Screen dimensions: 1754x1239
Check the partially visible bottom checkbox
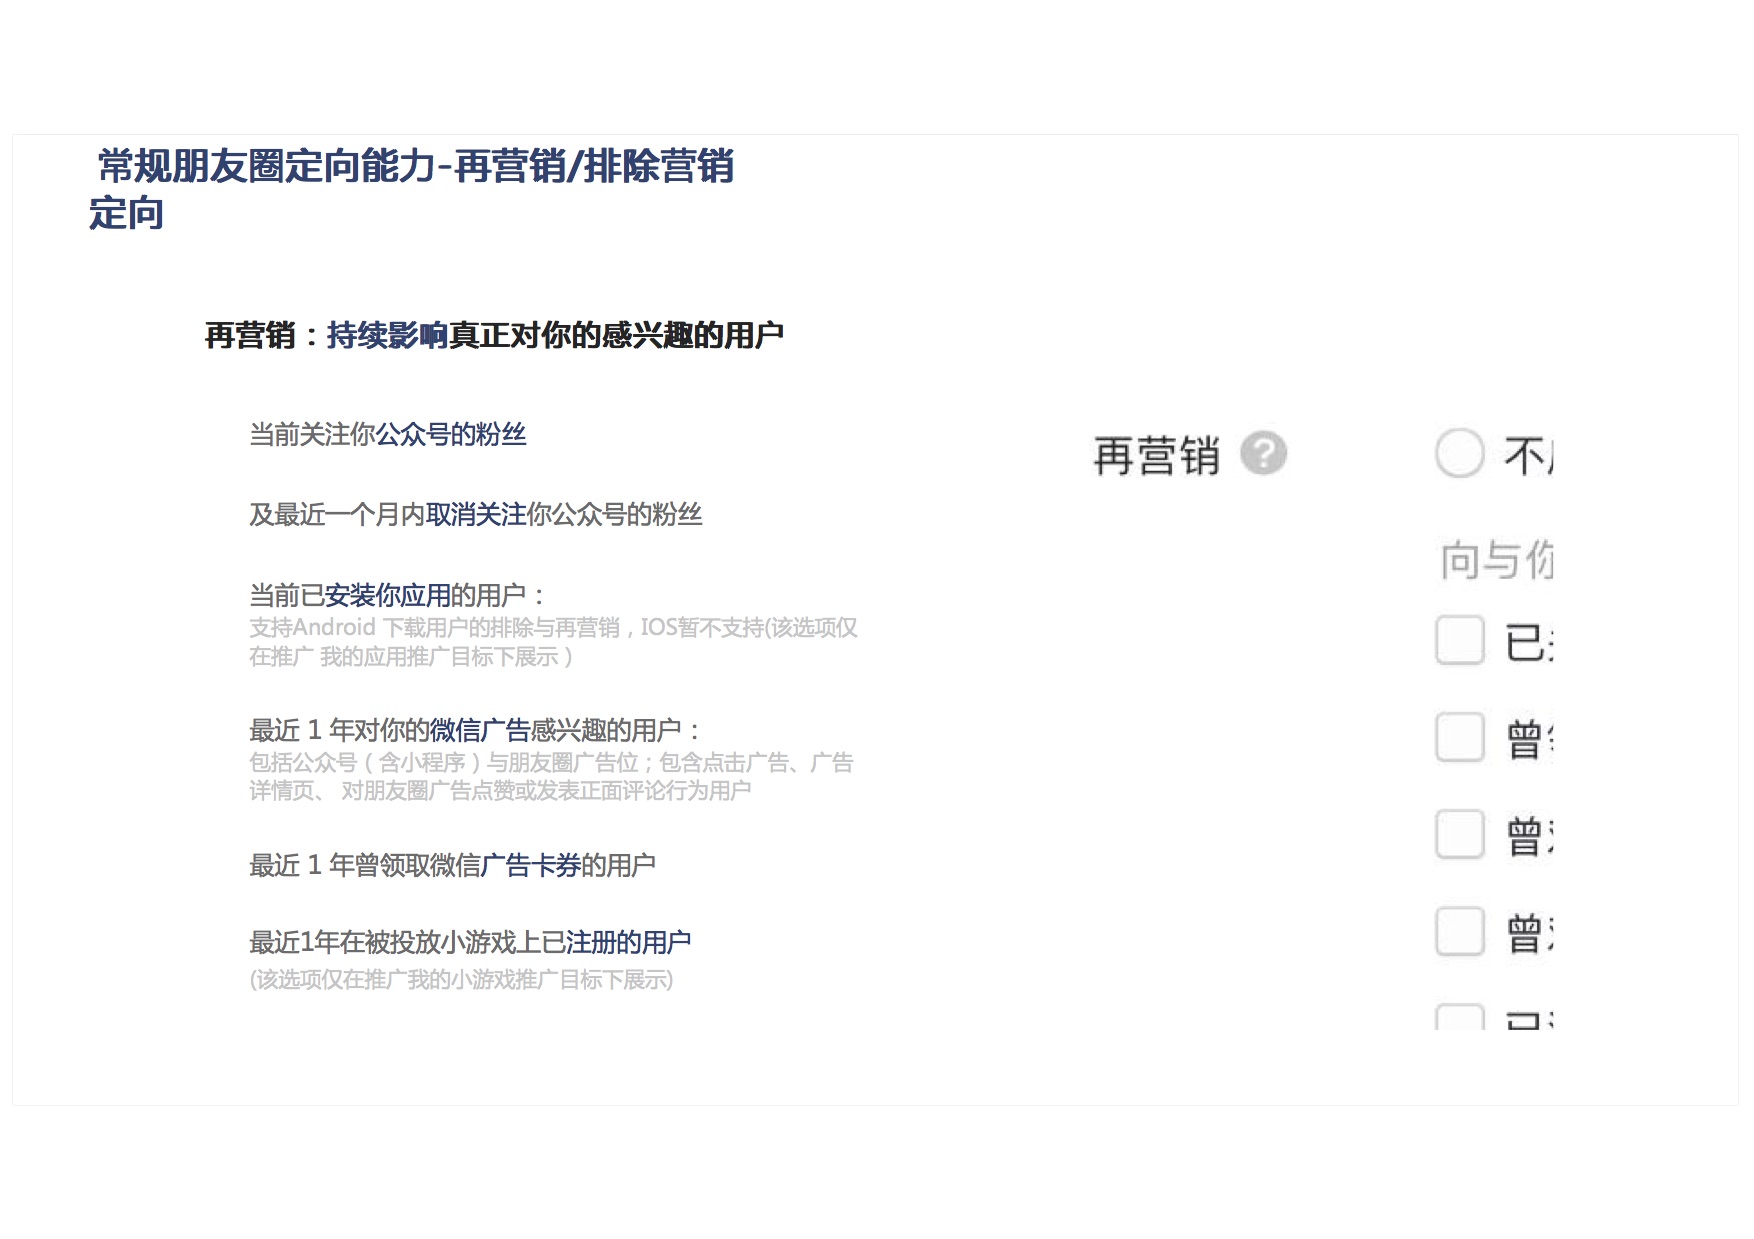point(1459,1018)
